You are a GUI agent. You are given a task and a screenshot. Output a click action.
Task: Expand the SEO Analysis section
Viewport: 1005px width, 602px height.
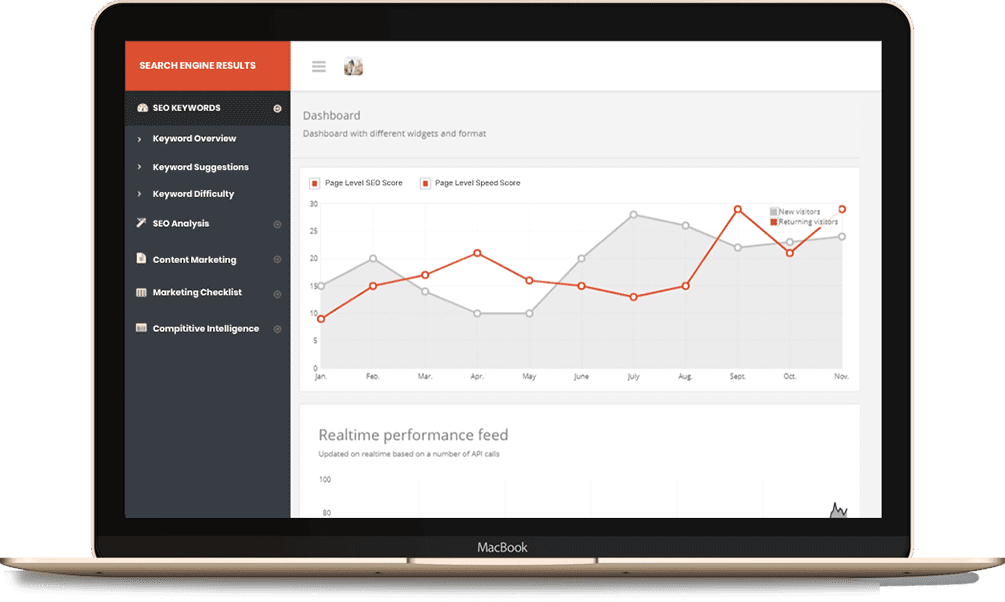tap(277, 224)
